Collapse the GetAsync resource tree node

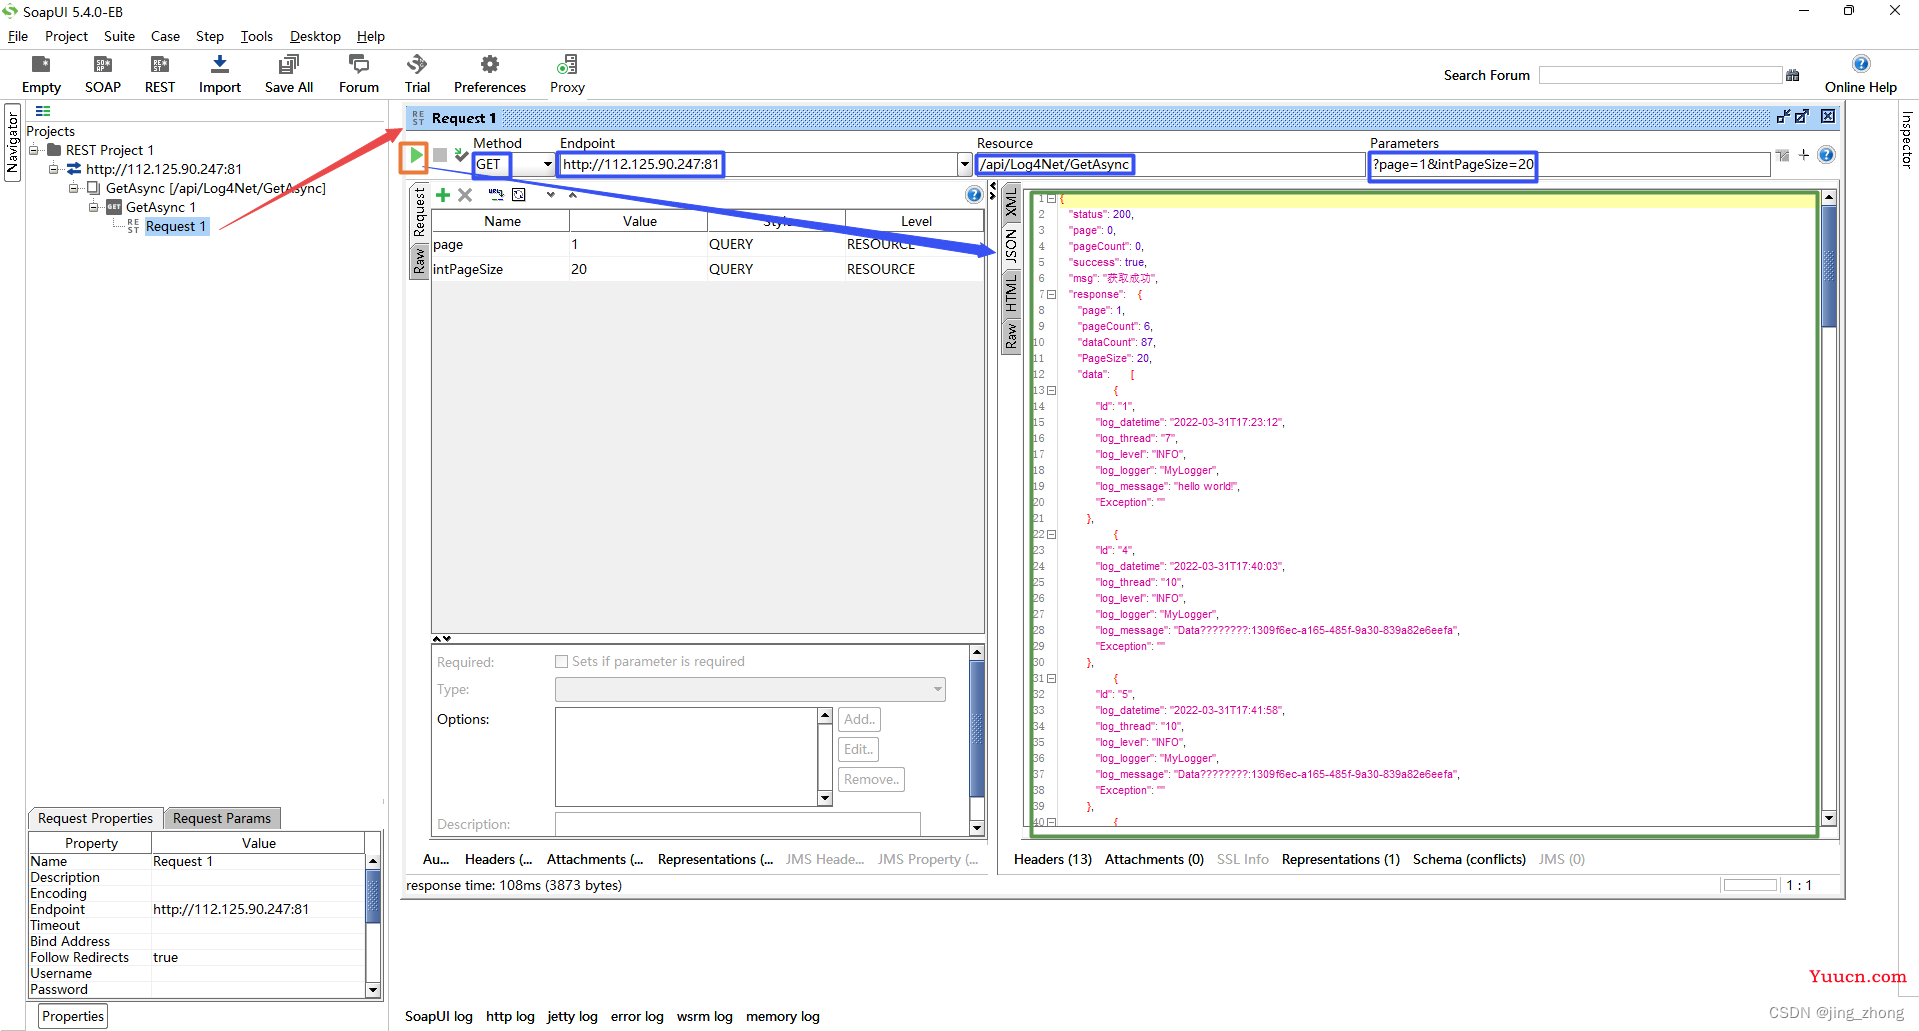pyautogui.click(x=74, y=188)
